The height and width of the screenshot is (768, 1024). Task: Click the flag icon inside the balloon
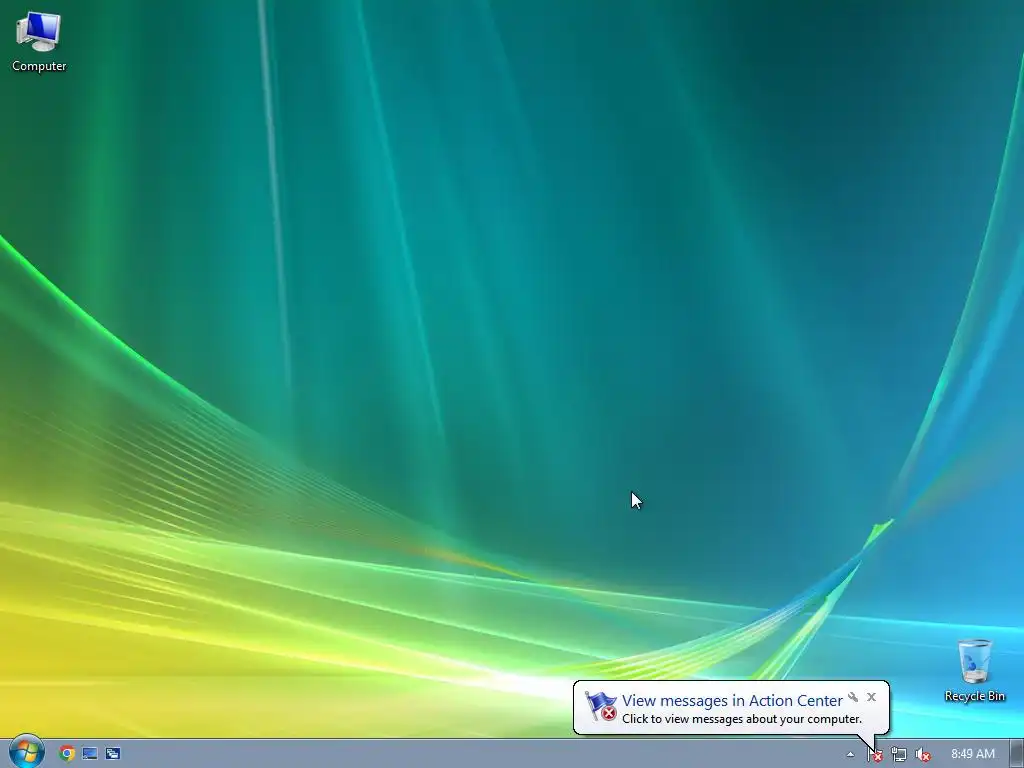(x=600, y=706)
